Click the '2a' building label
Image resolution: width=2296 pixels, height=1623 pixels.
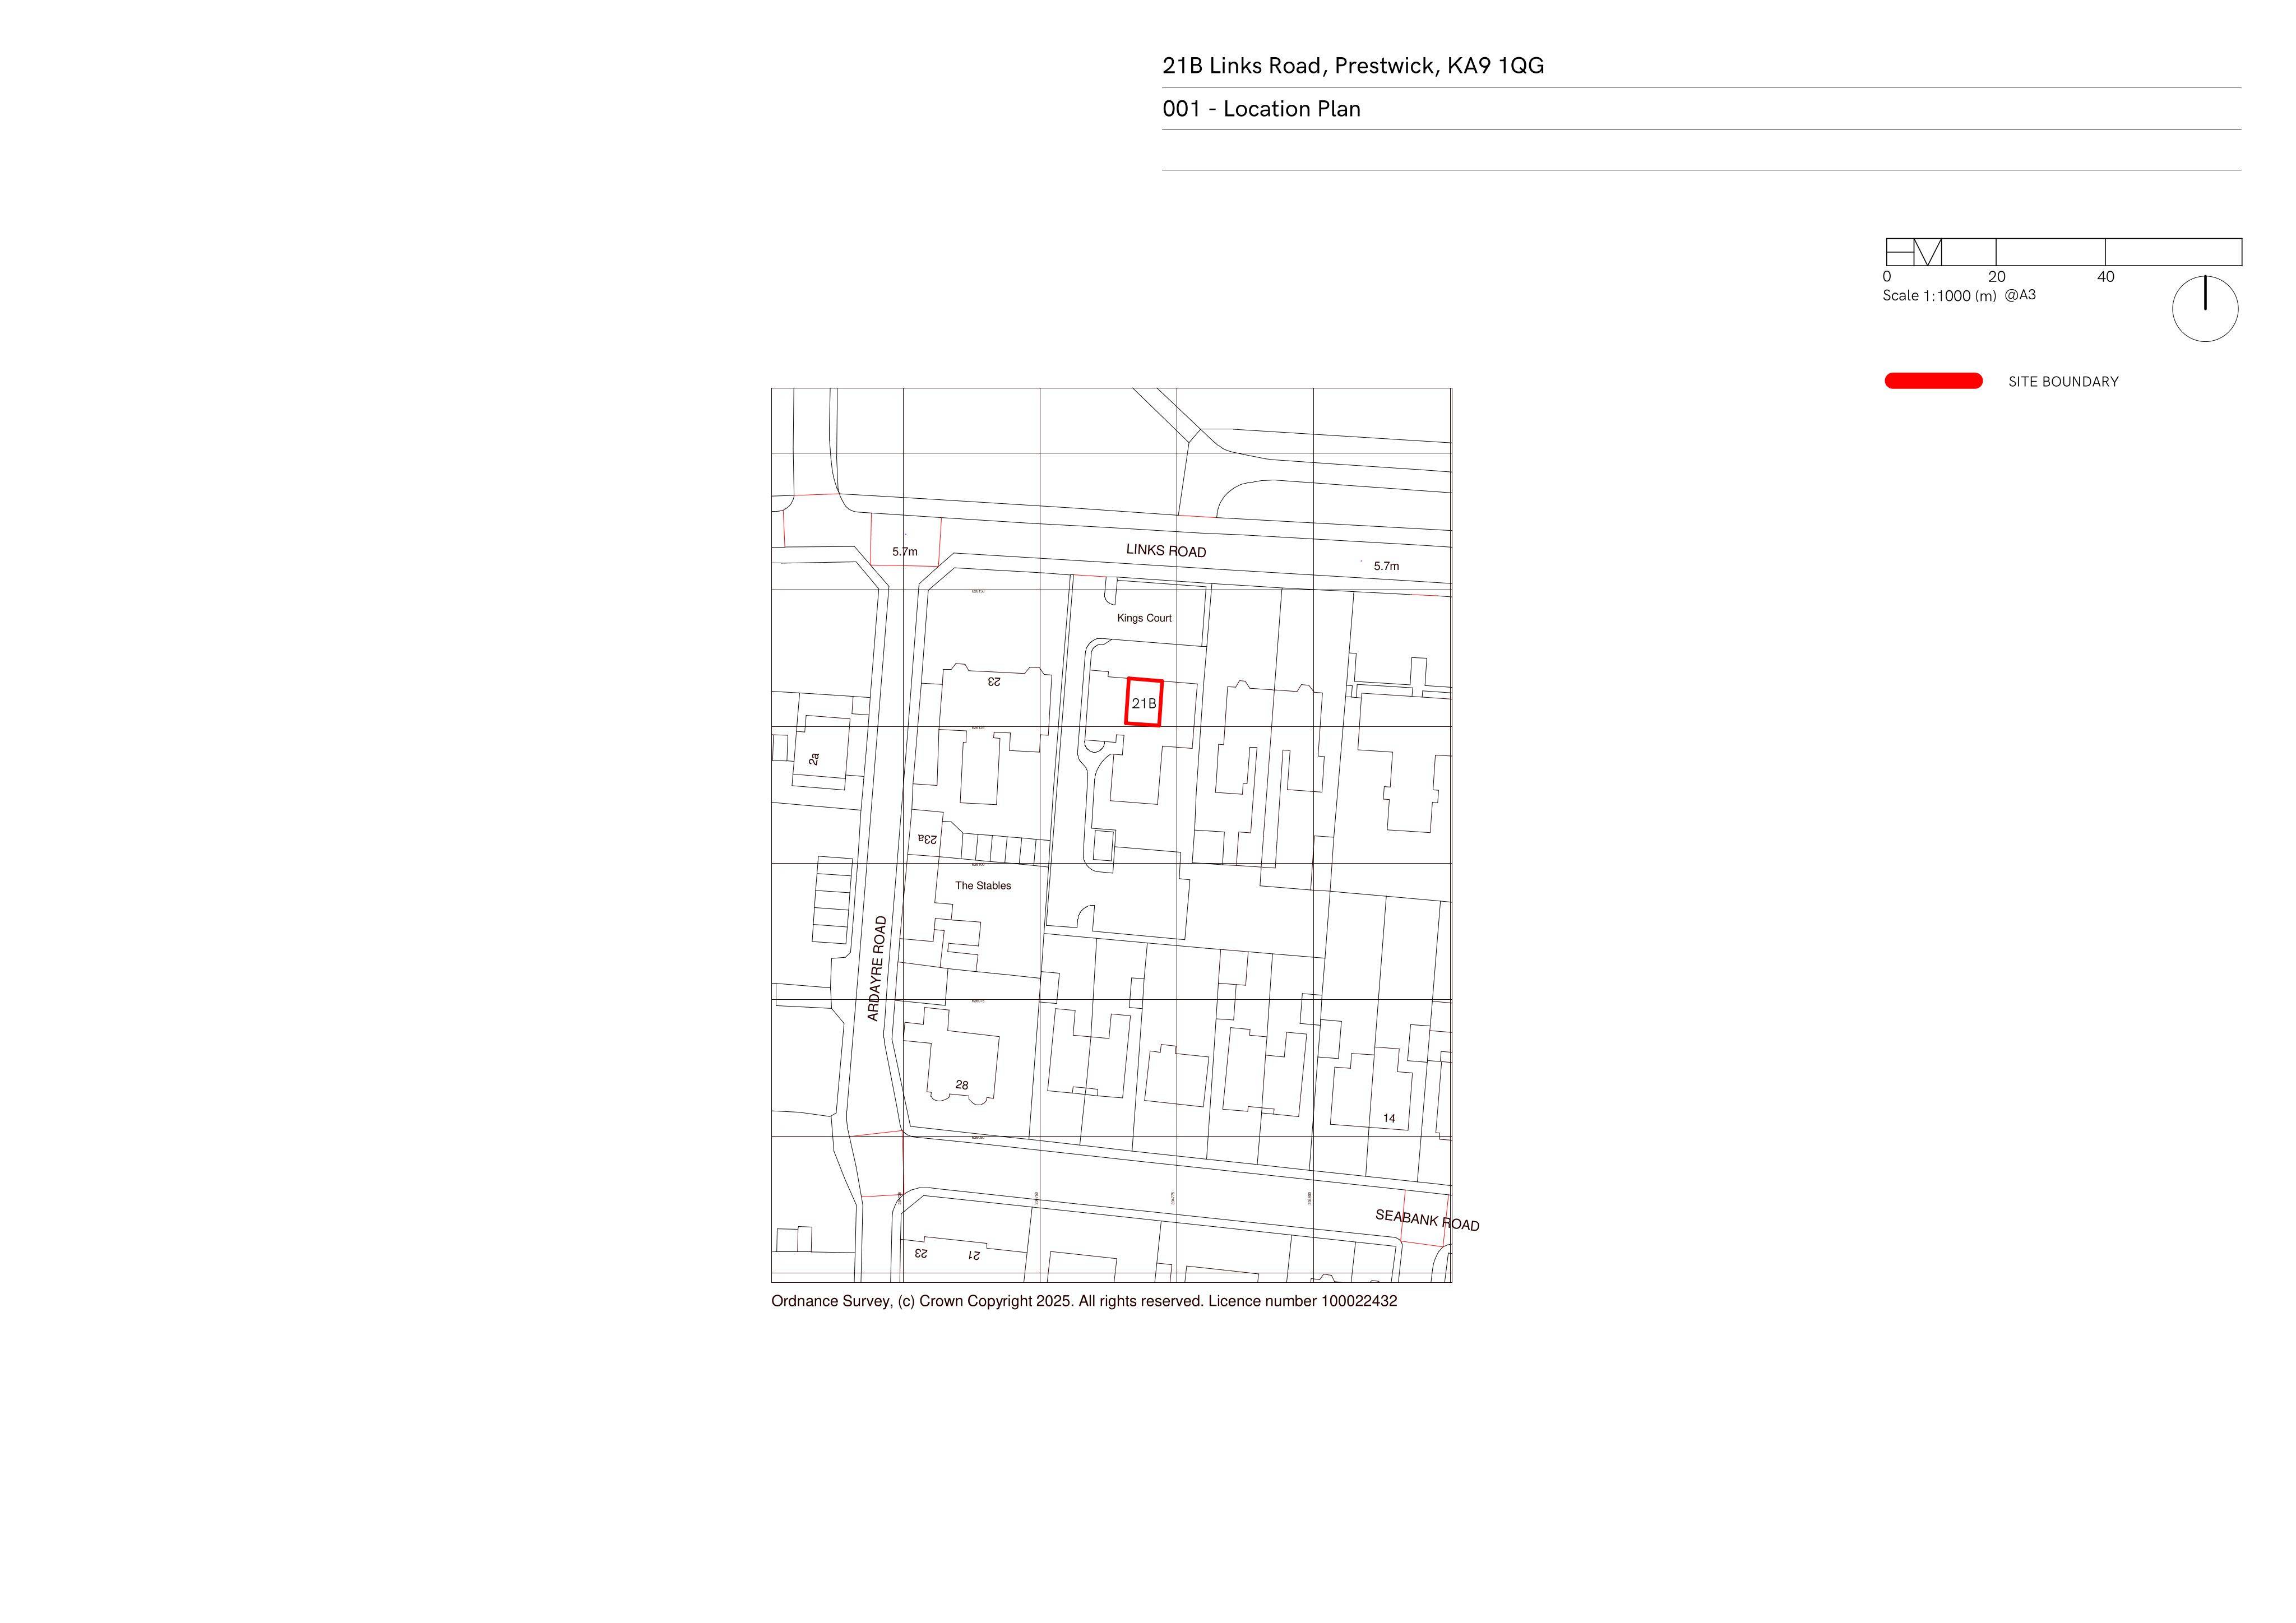[x=814, y=759]
